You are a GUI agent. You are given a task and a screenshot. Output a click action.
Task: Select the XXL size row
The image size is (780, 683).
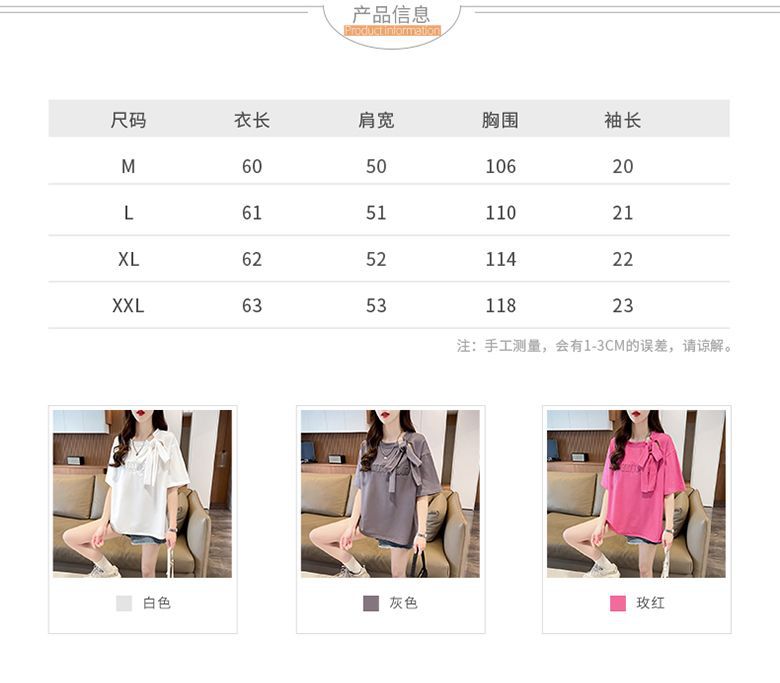coord(389,305)
